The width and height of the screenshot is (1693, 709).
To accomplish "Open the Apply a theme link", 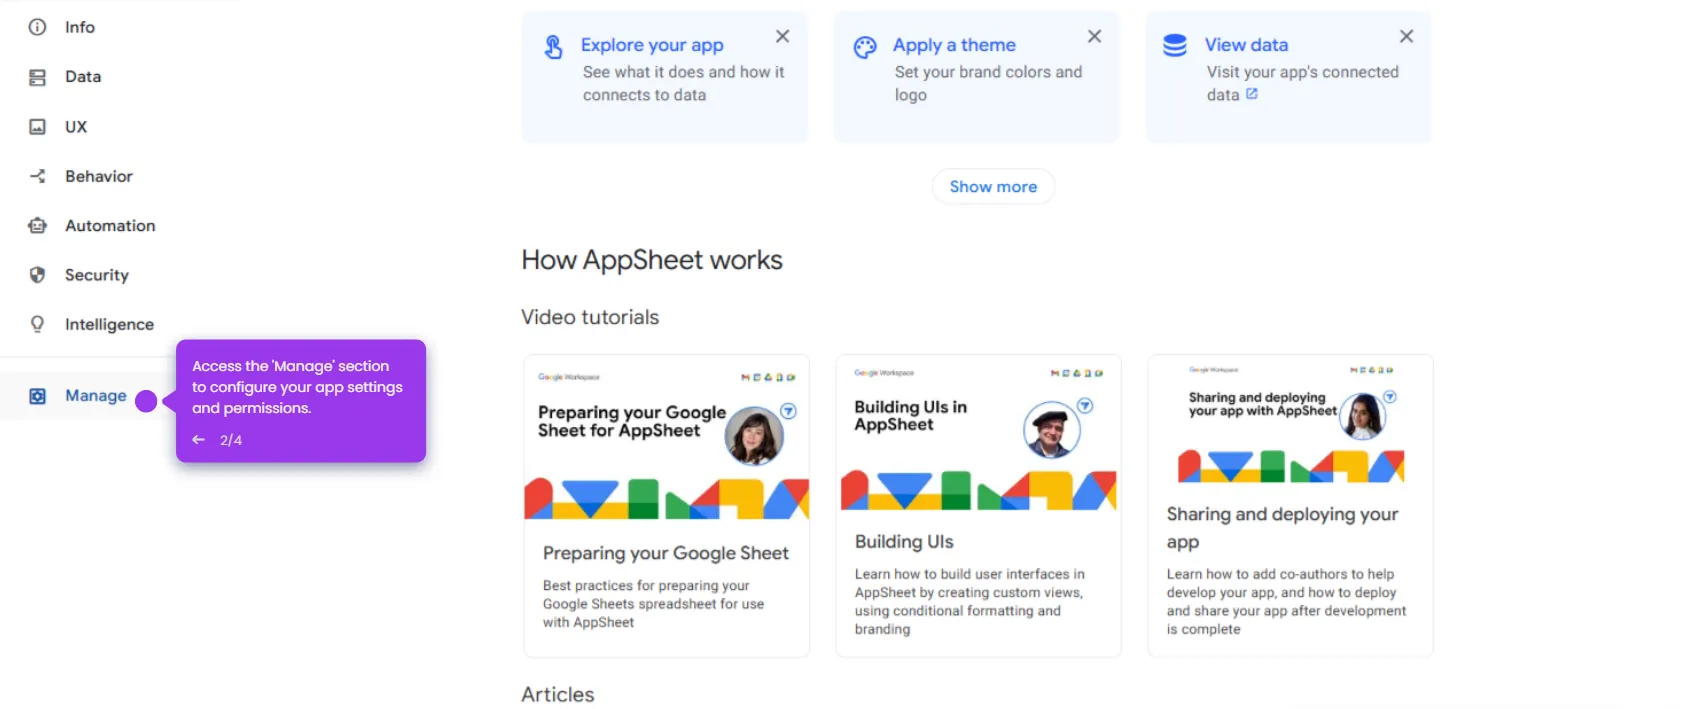I will pyautogui.click(x=954, y=45).
